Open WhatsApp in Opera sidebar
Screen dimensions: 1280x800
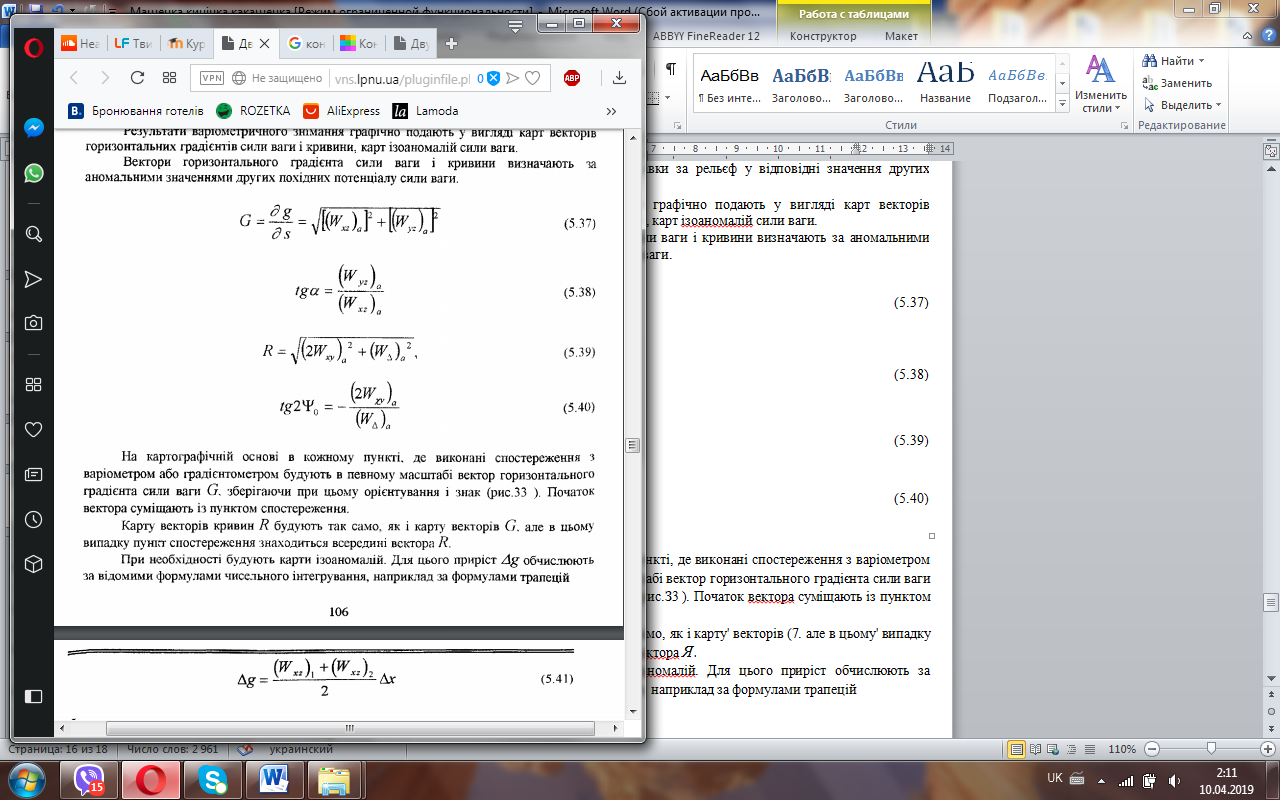(x=33, y=173)
